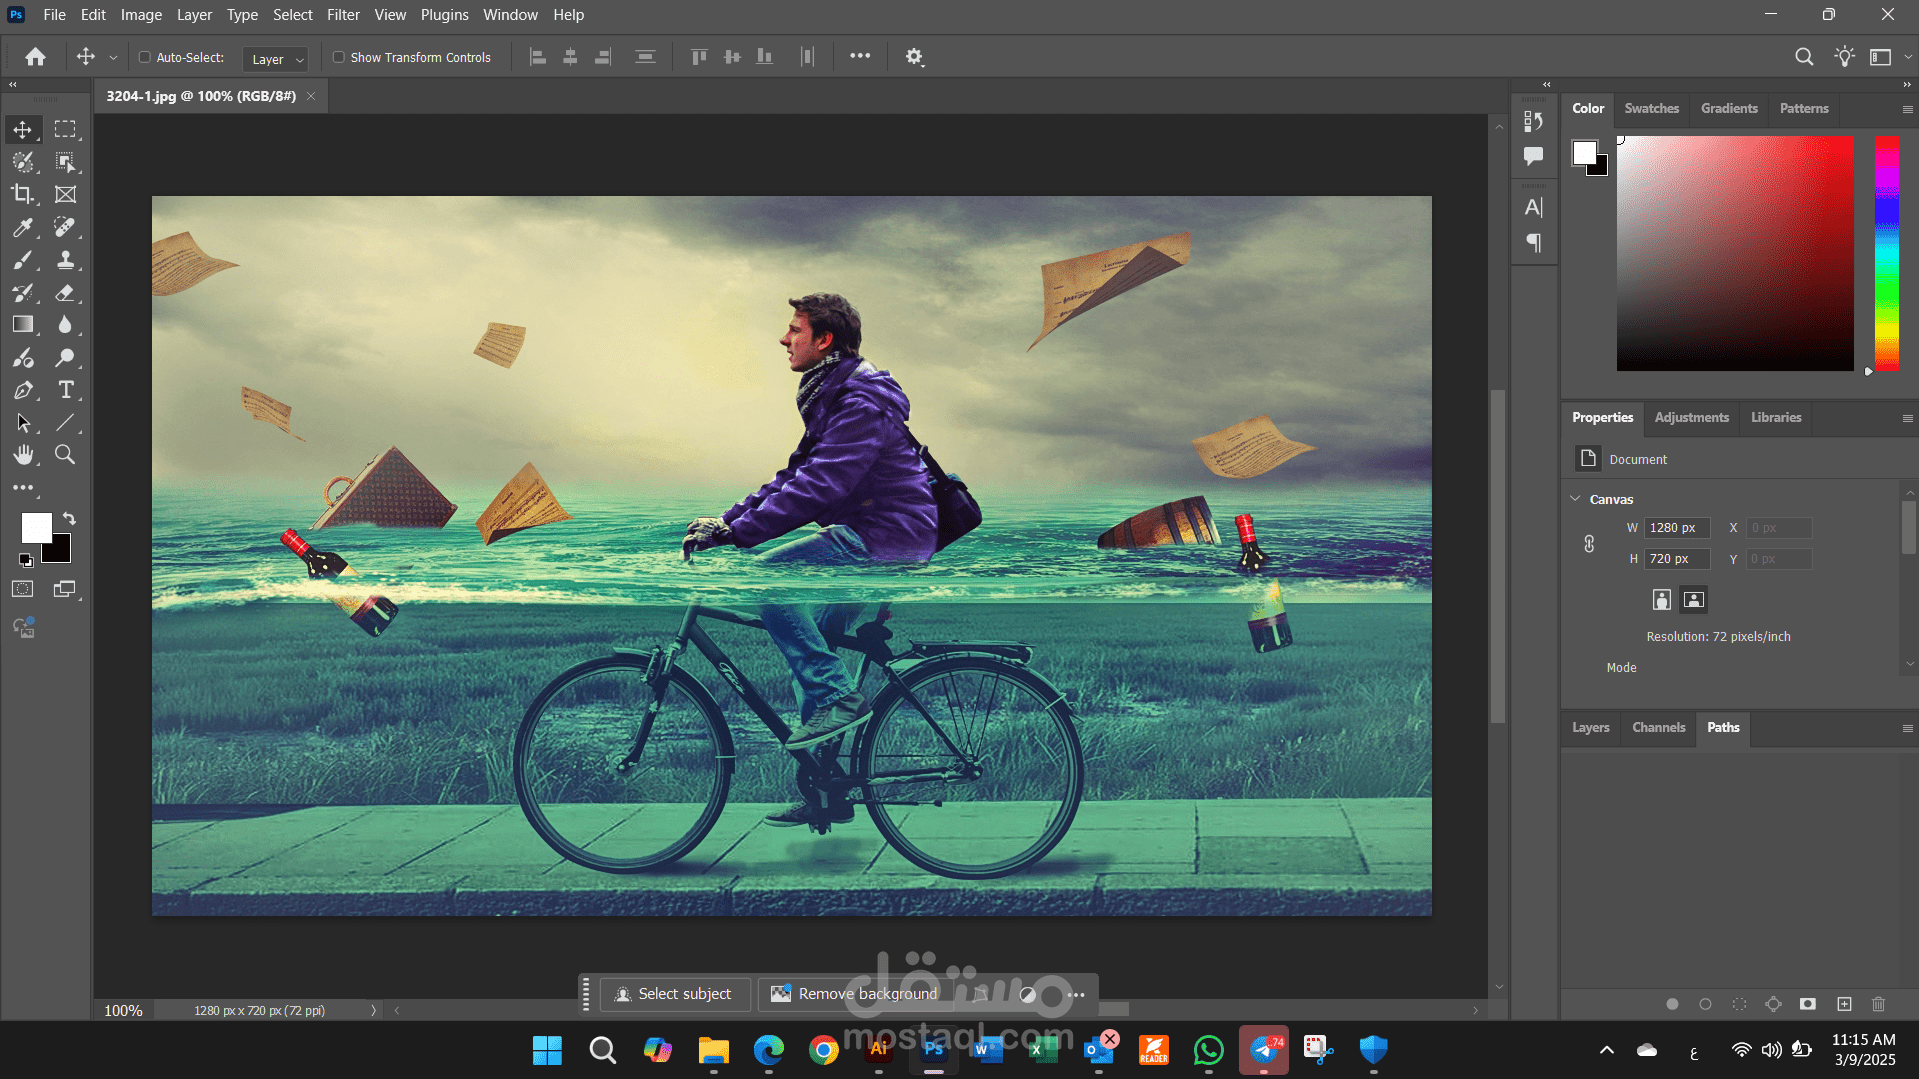Viewport: 1919px width, 1079px height.
Task: Pick a color in the Color panel field
Action: 1735,253
